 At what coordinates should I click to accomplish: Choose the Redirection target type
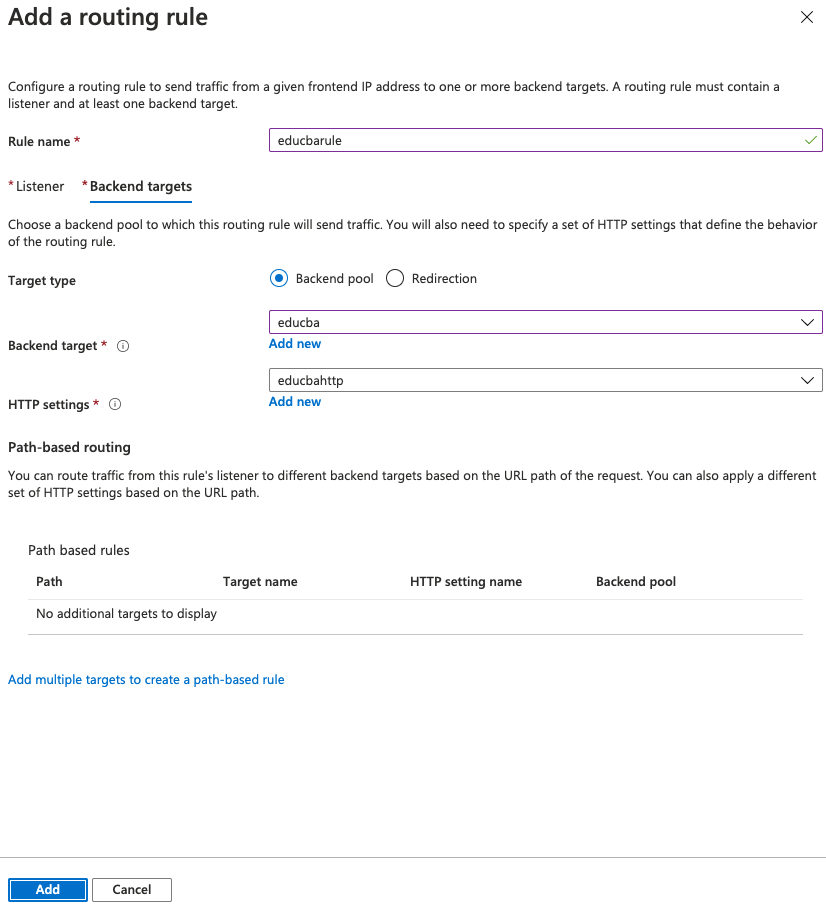tap(395, 279)
